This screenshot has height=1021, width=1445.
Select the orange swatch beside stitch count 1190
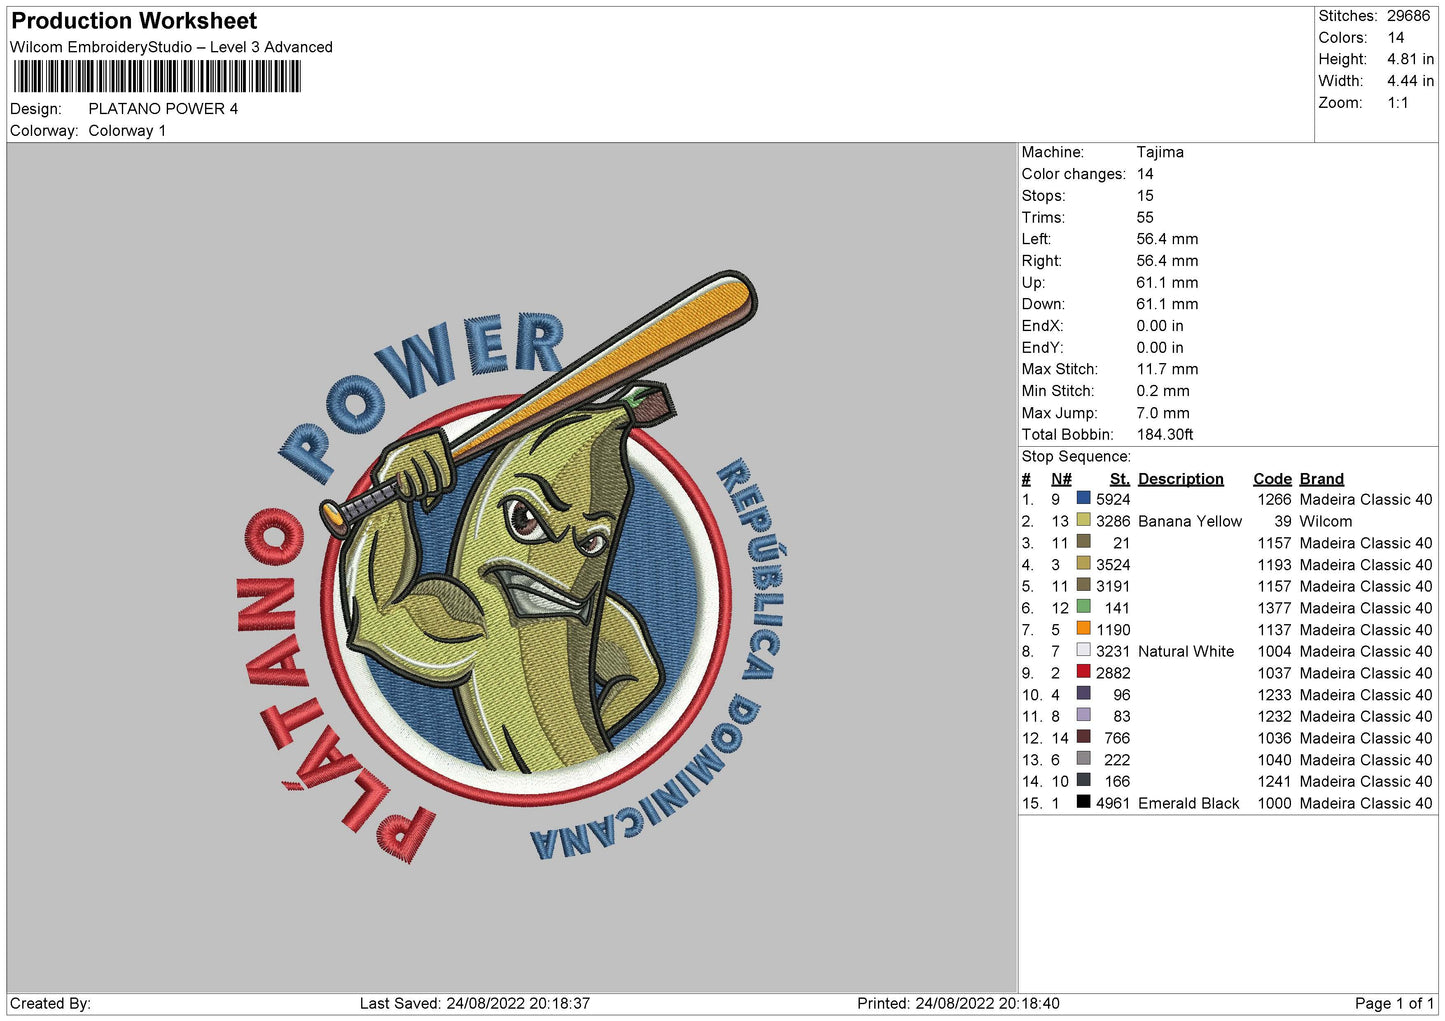pyautogui.click(x=1083, y=629)
